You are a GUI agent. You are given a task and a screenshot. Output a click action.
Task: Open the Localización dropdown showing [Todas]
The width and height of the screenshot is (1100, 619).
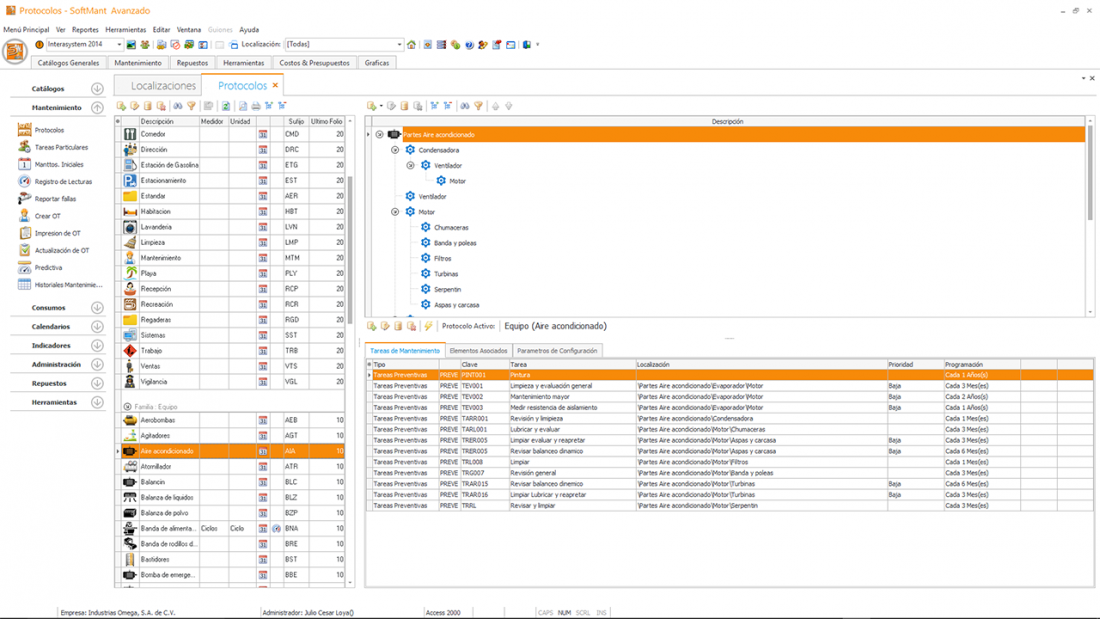[x=399, y=45]
